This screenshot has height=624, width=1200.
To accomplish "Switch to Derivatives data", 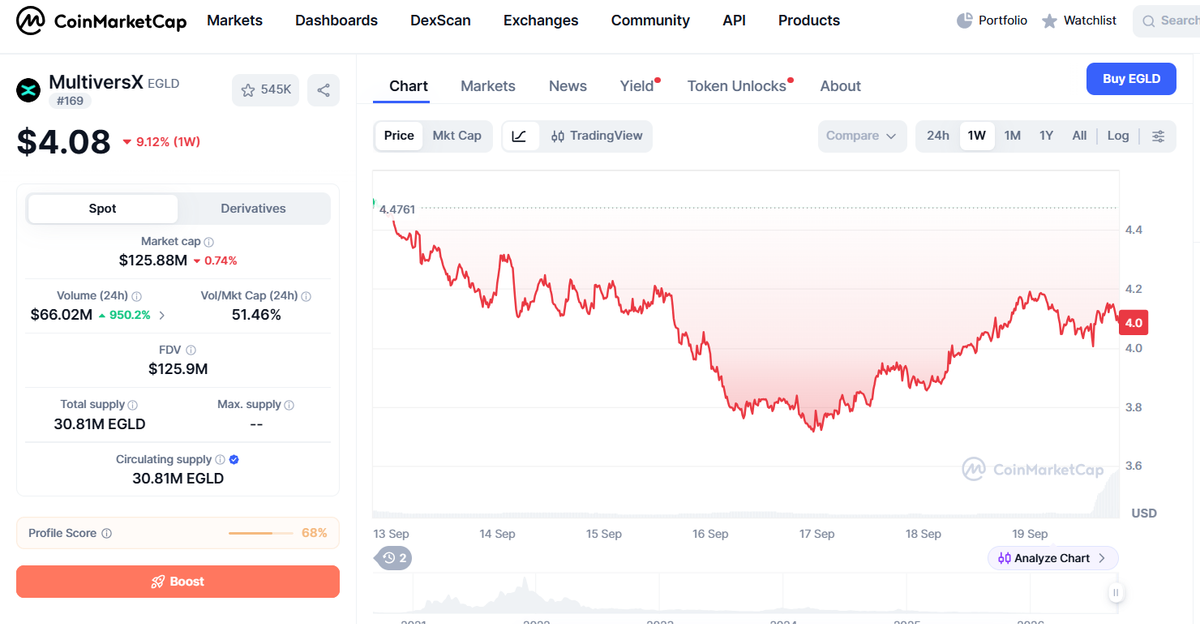I will coord(253,209).
